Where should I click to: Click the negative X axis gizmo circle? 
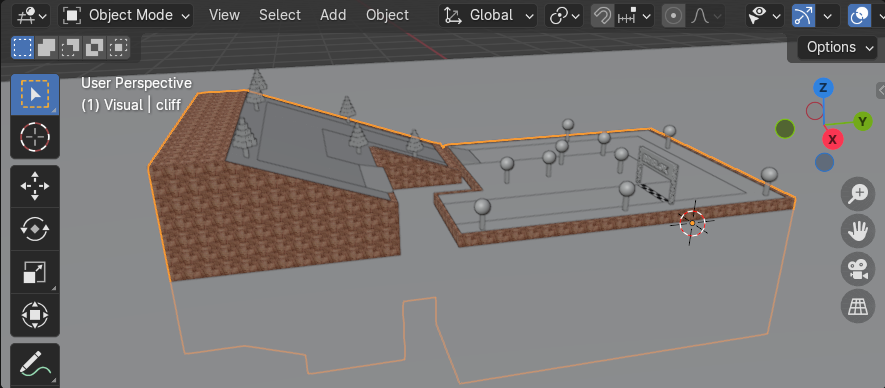(814, 111)
